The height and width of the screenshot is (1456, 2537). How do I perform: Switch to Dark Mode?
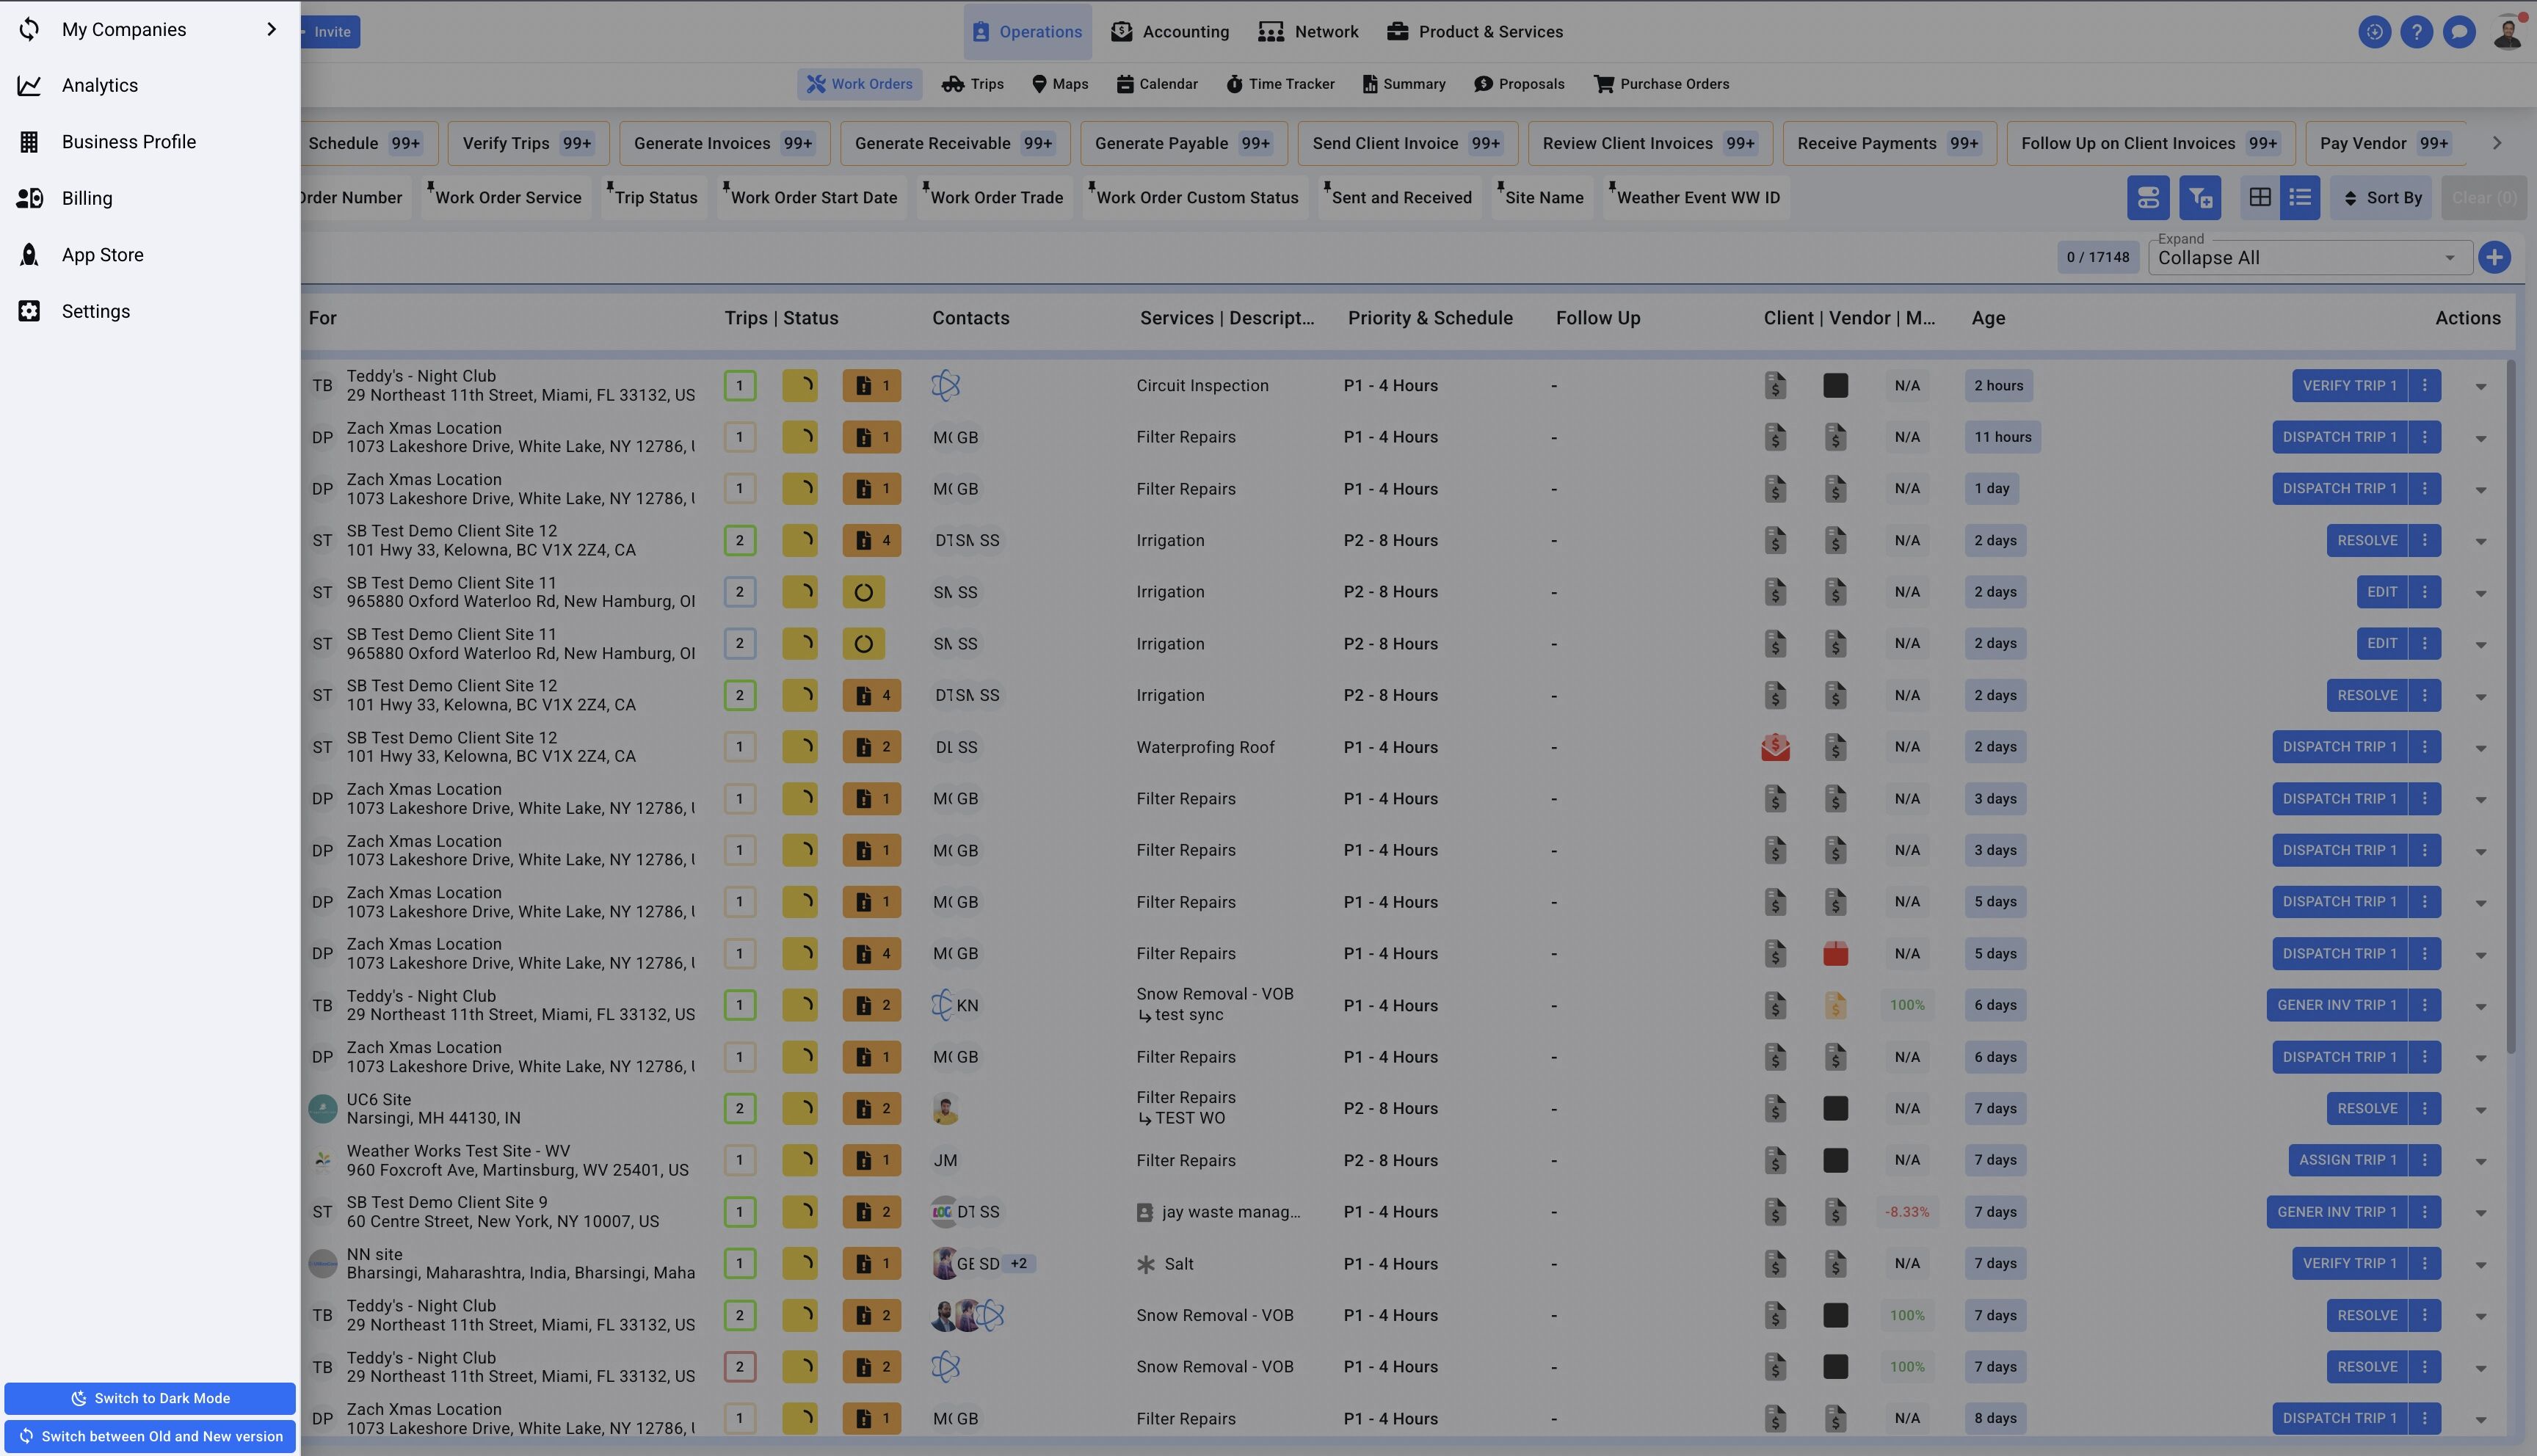[x=150, y=1398]
